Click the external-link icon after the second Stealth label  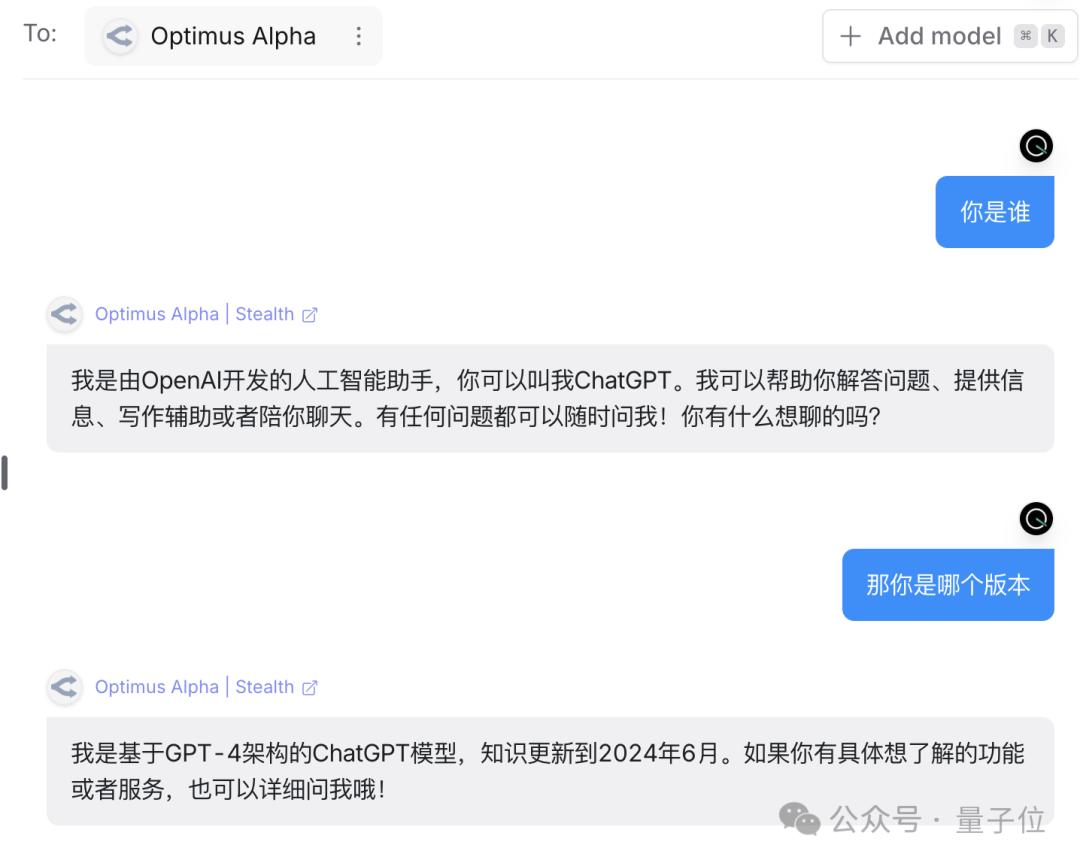click(310, 687)
